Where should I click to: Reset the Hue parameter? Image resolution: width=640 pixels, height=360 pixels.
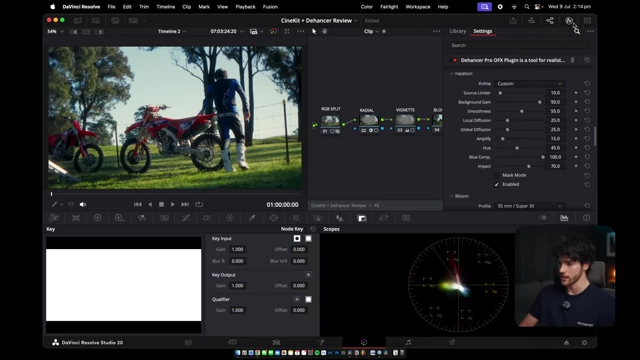coord(587,148)
